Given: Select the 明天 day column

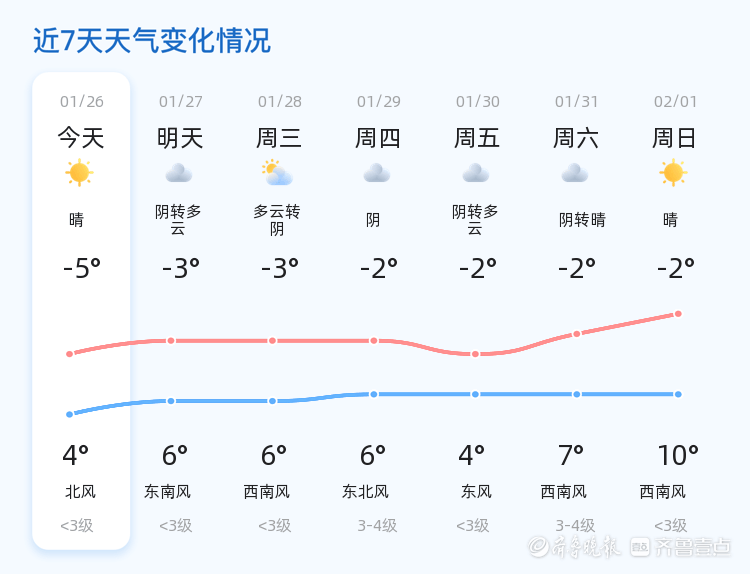Looking at the screenshot, I should [x=180, y=310].
